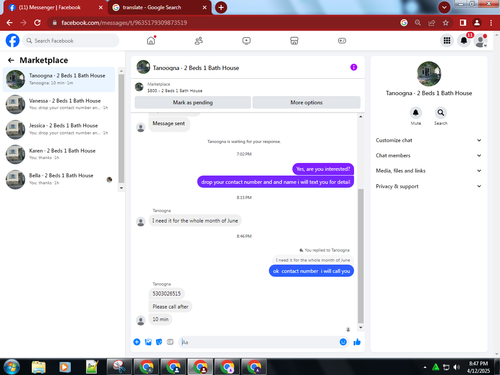Open Karen 2 Beds 1 Bath conversation
The height and width of the screenshot is (375, 500).
click(59, 154)
